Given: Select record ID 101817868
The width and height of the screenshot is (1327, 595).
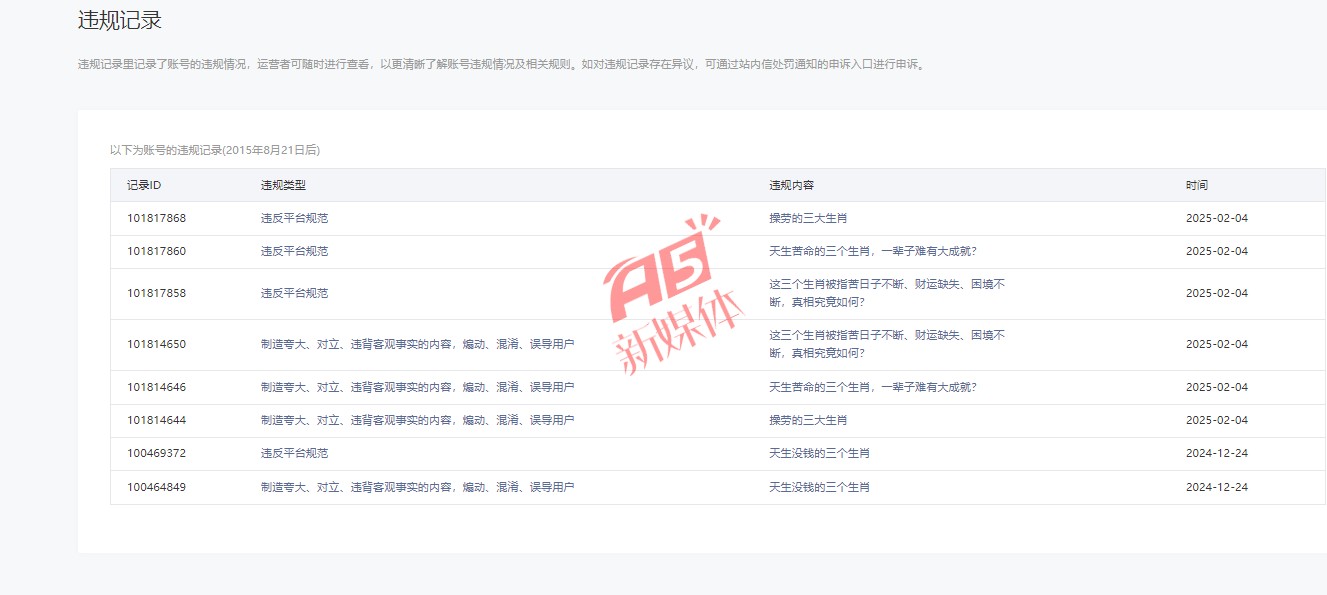Looking at the screenshot, I should coord(156,218).
